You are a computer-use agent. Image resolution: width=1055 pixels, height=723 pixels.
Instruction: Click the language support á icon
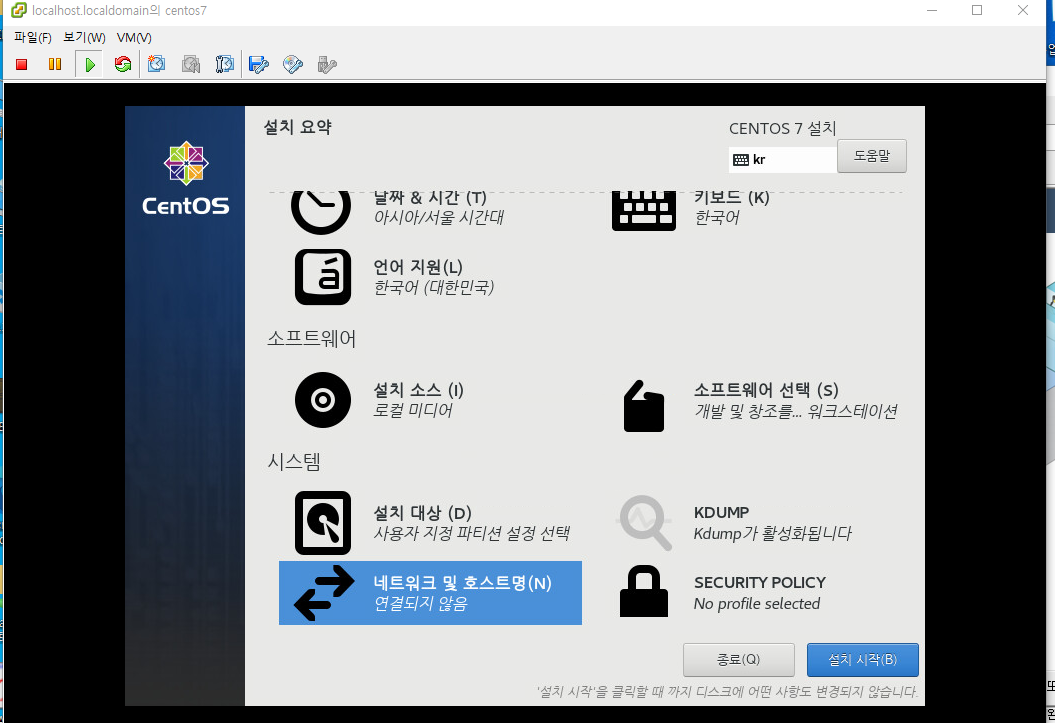point(323,277)
